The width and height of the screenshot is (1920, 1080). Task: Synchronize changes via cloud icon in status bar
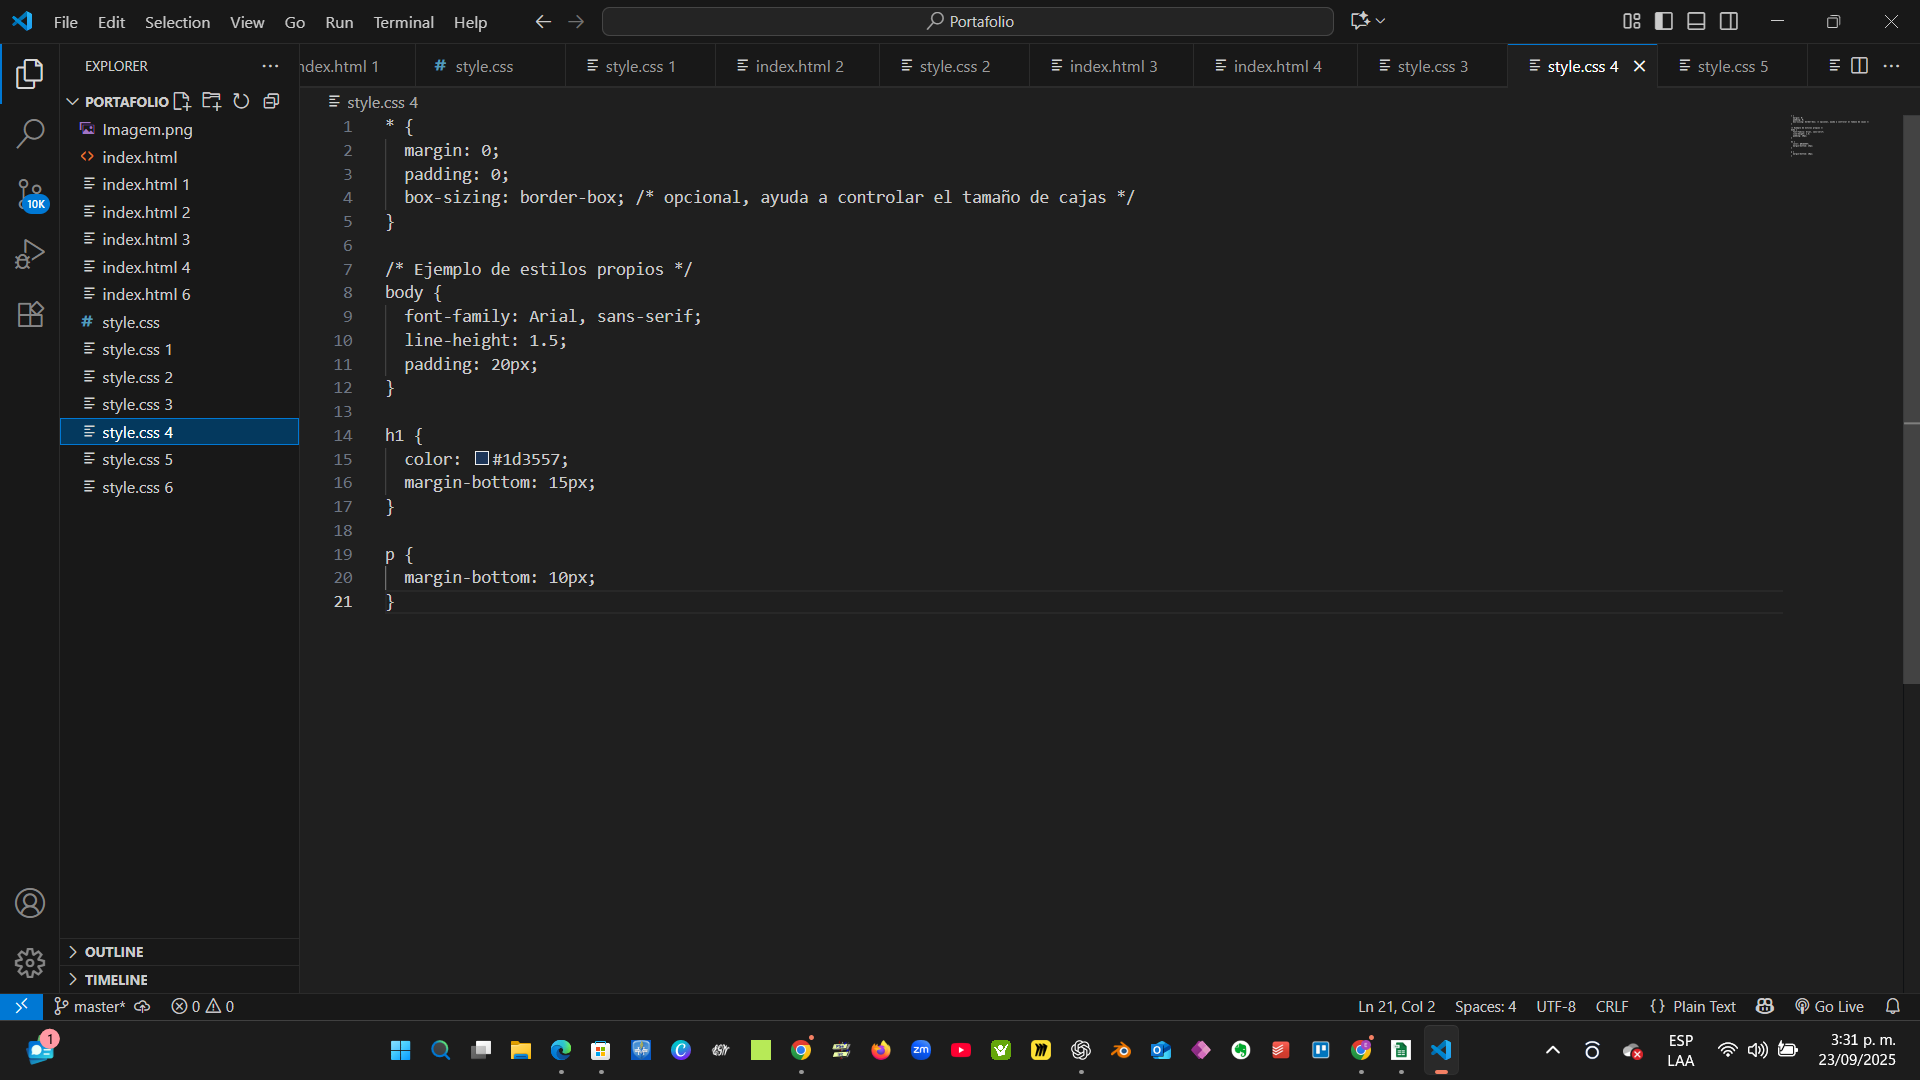[142, 1006]
